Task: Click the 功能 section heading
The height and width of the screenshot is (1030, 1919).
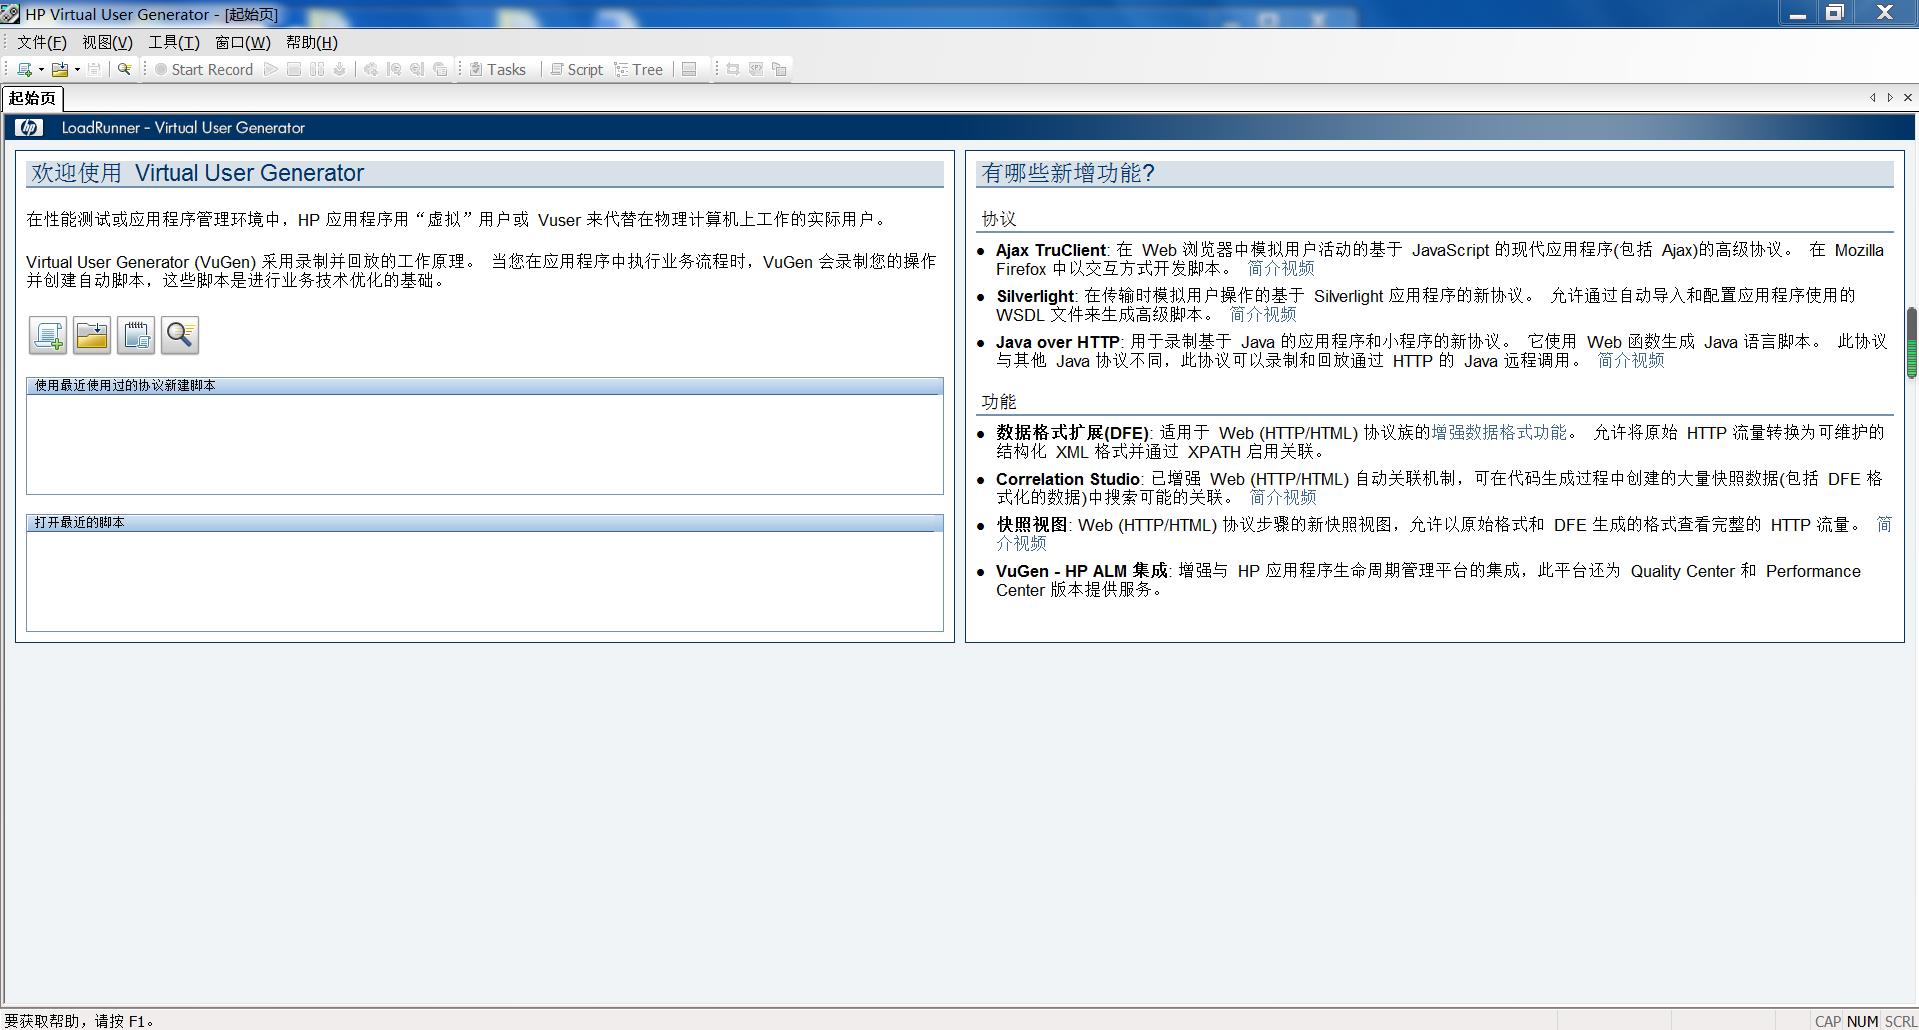Action: [x=999, y=402]
